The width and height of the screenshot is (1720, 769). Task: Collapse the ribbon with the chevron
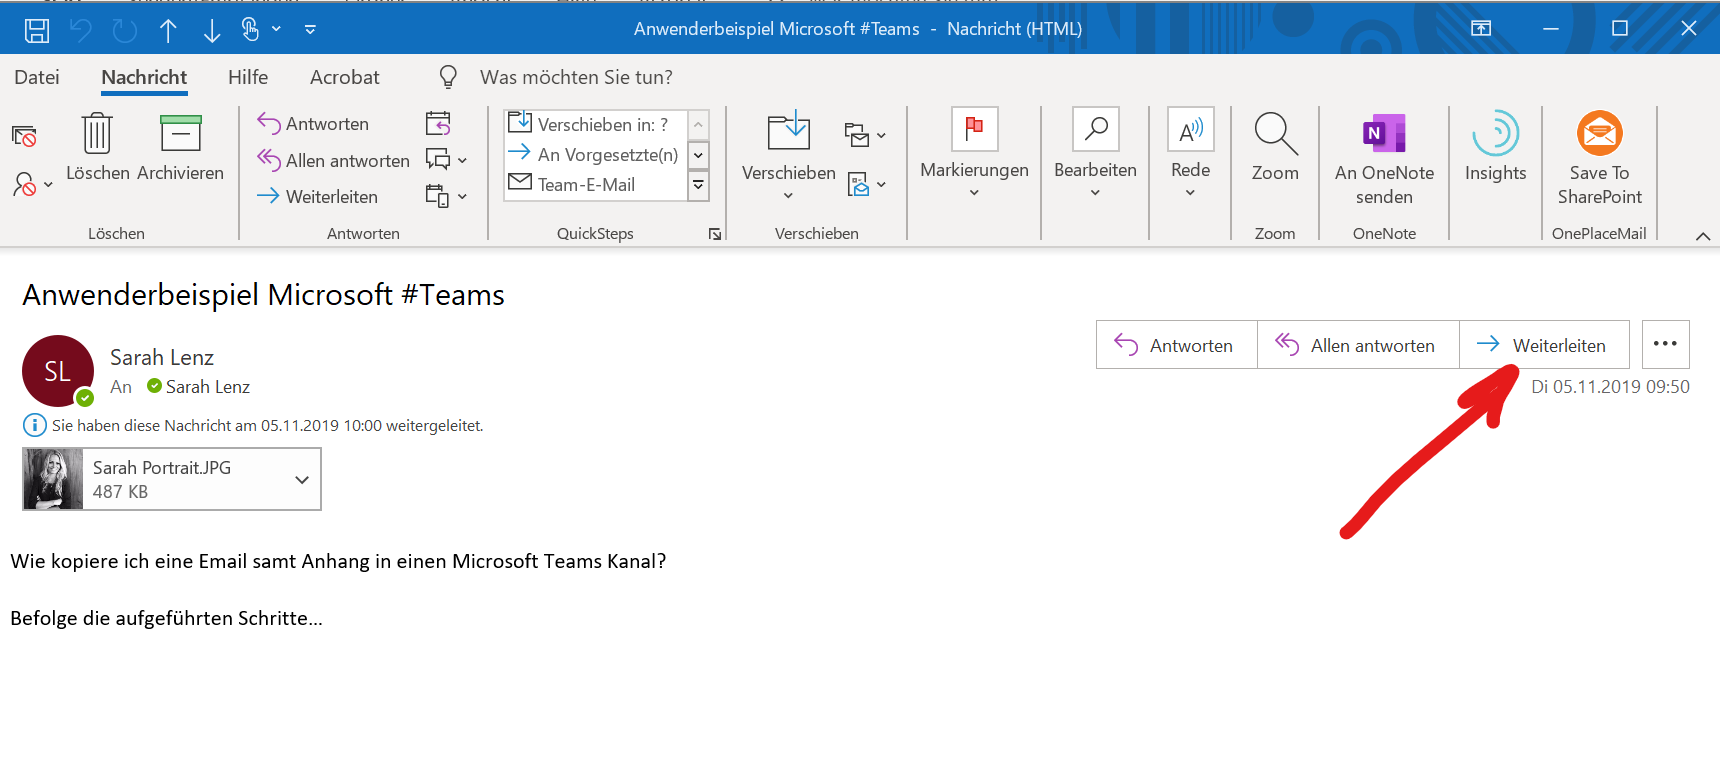coord(1703,236)
